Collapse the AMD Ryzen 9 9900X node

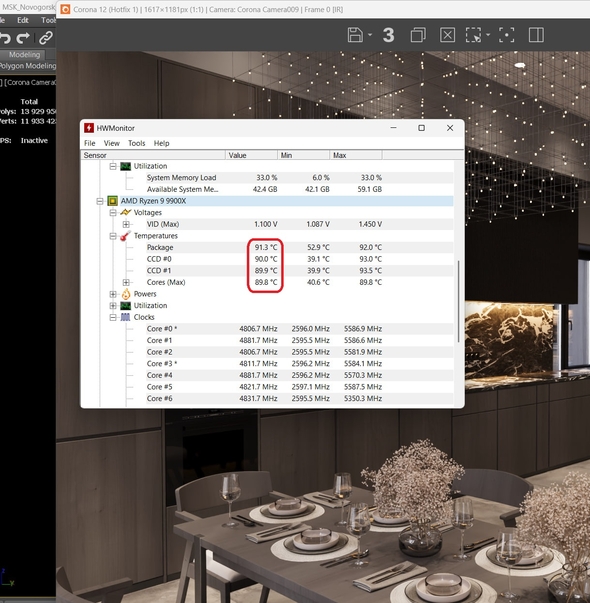pyautogui.click(x=100, y=201)
